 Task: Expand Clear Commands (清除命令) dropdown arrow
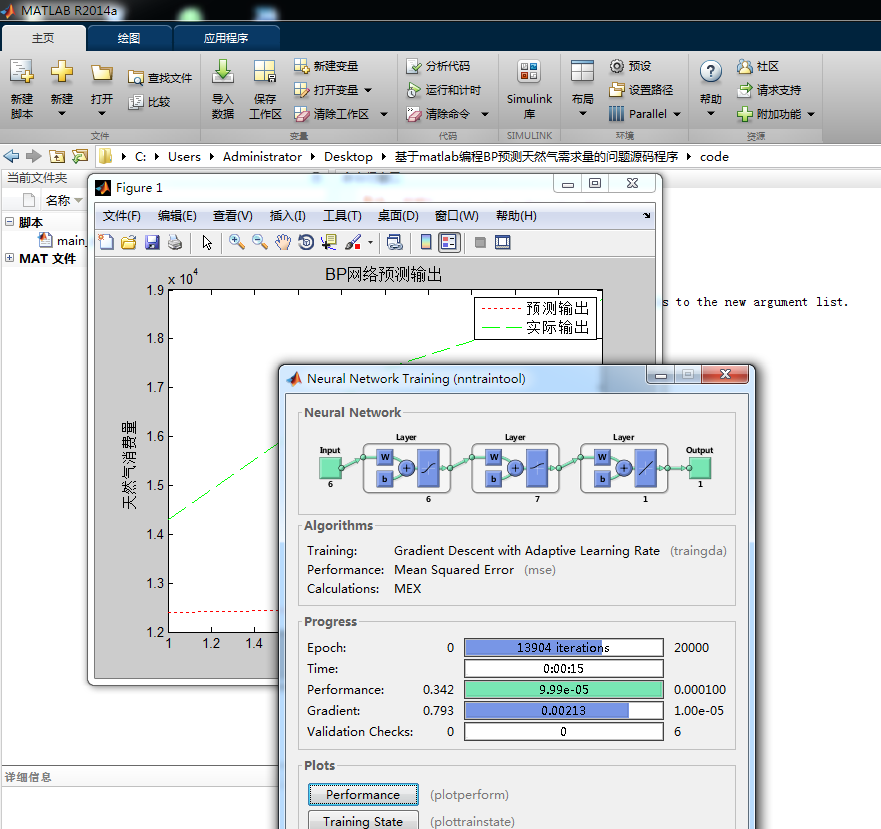coord(485,114)
